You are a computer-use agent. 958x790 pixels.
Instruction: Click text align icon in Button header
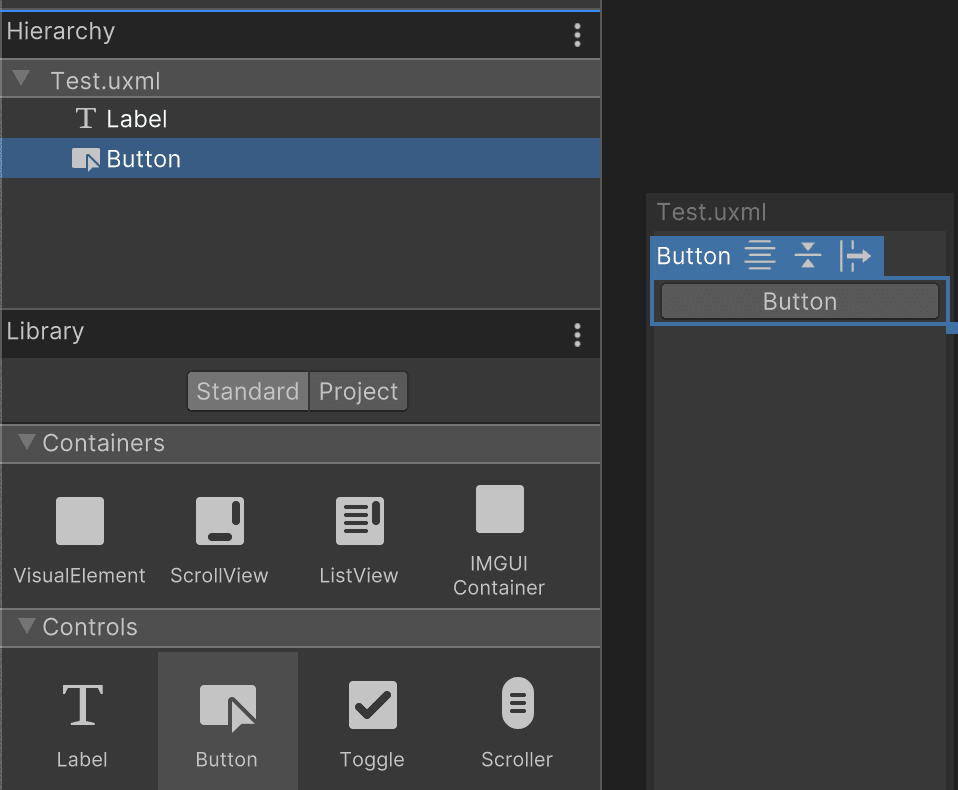pos(761,256)
